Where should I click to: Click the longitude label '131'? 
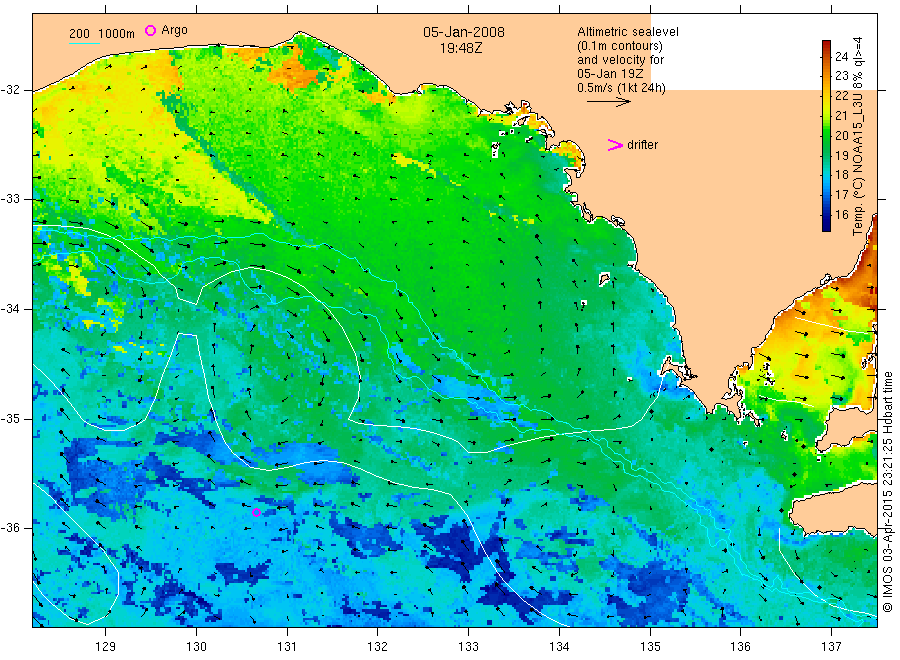point(287,647)
